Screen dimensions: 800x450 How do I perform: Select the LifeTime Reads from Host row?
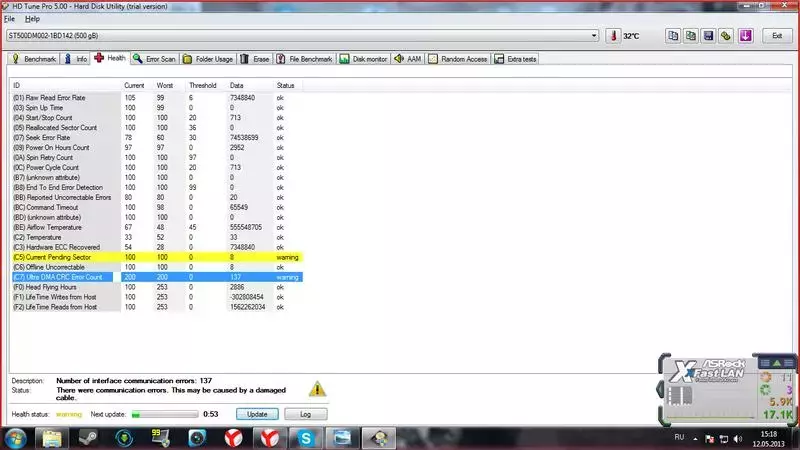[157, 307]
